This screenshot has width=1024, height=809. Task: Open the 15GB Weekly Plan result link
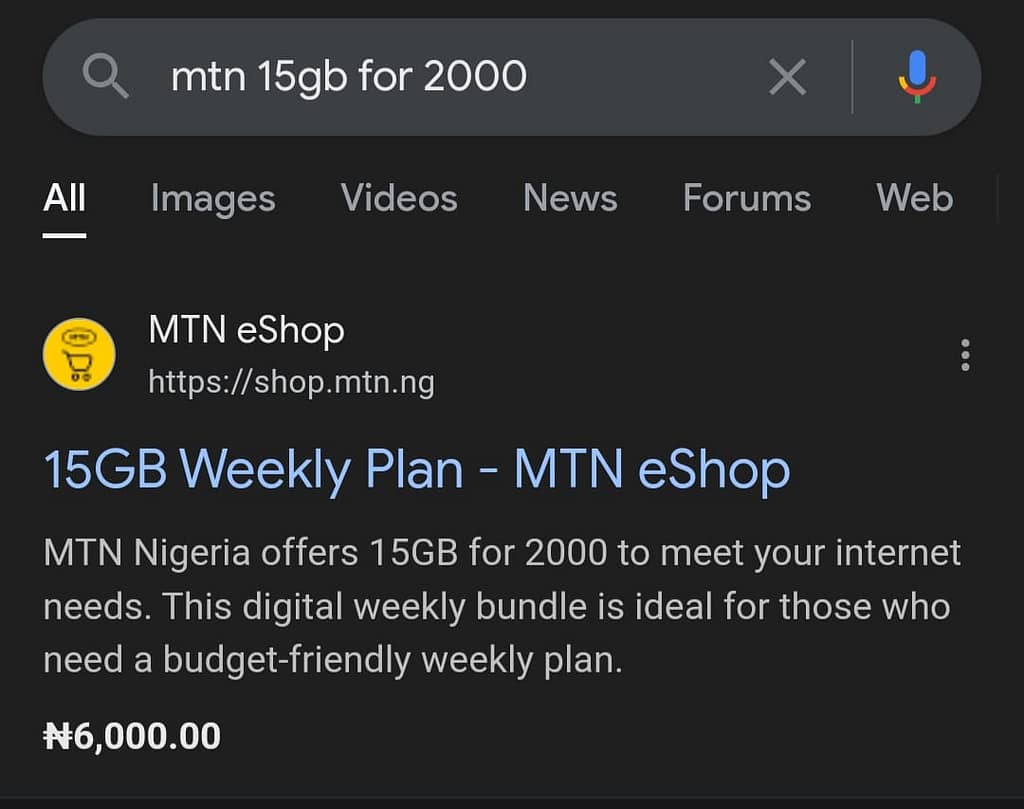[415, 470]
